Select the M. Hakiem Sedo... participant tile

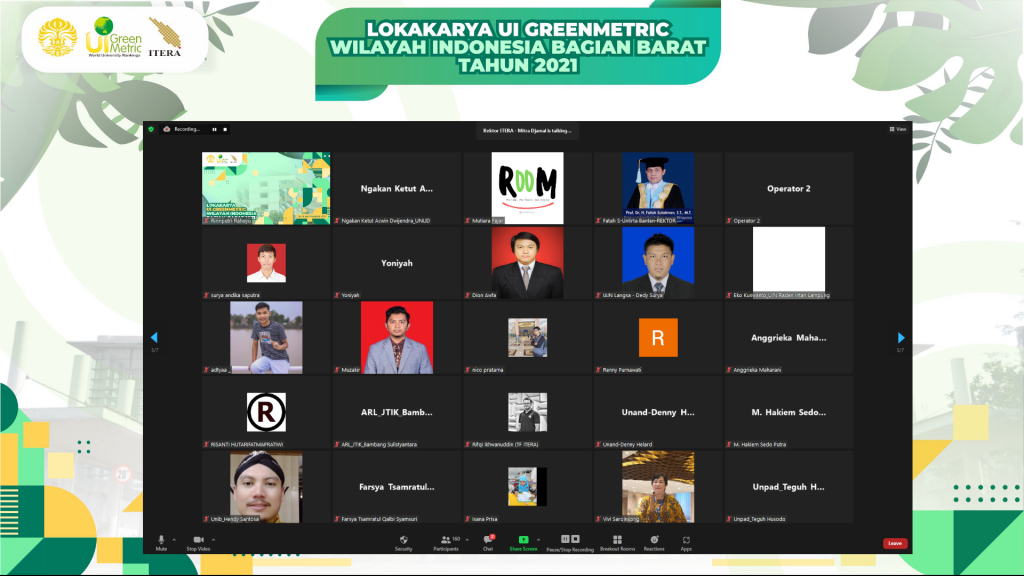tap(788, 412)
